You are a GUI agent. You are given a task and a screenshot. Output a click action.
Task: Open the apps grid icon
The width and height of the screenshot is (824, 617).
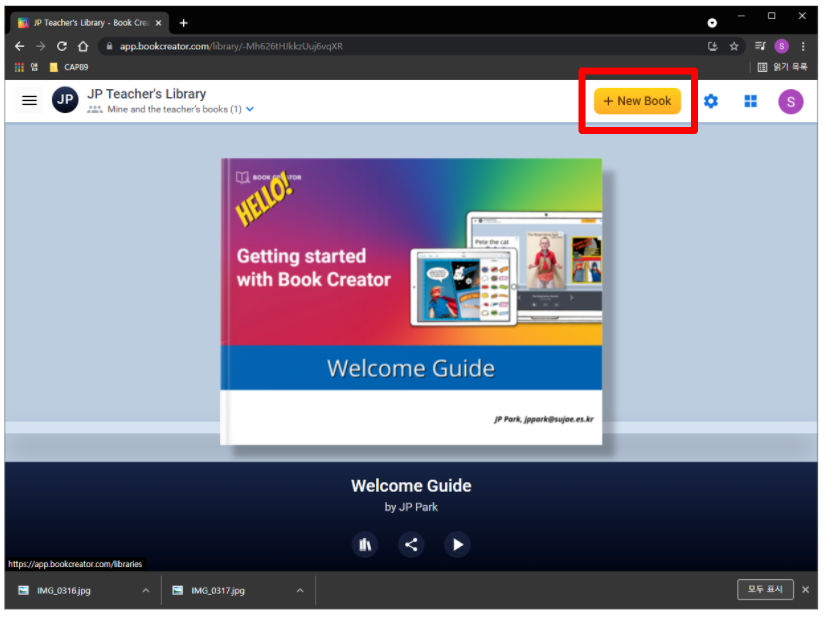tap(750, 101)
